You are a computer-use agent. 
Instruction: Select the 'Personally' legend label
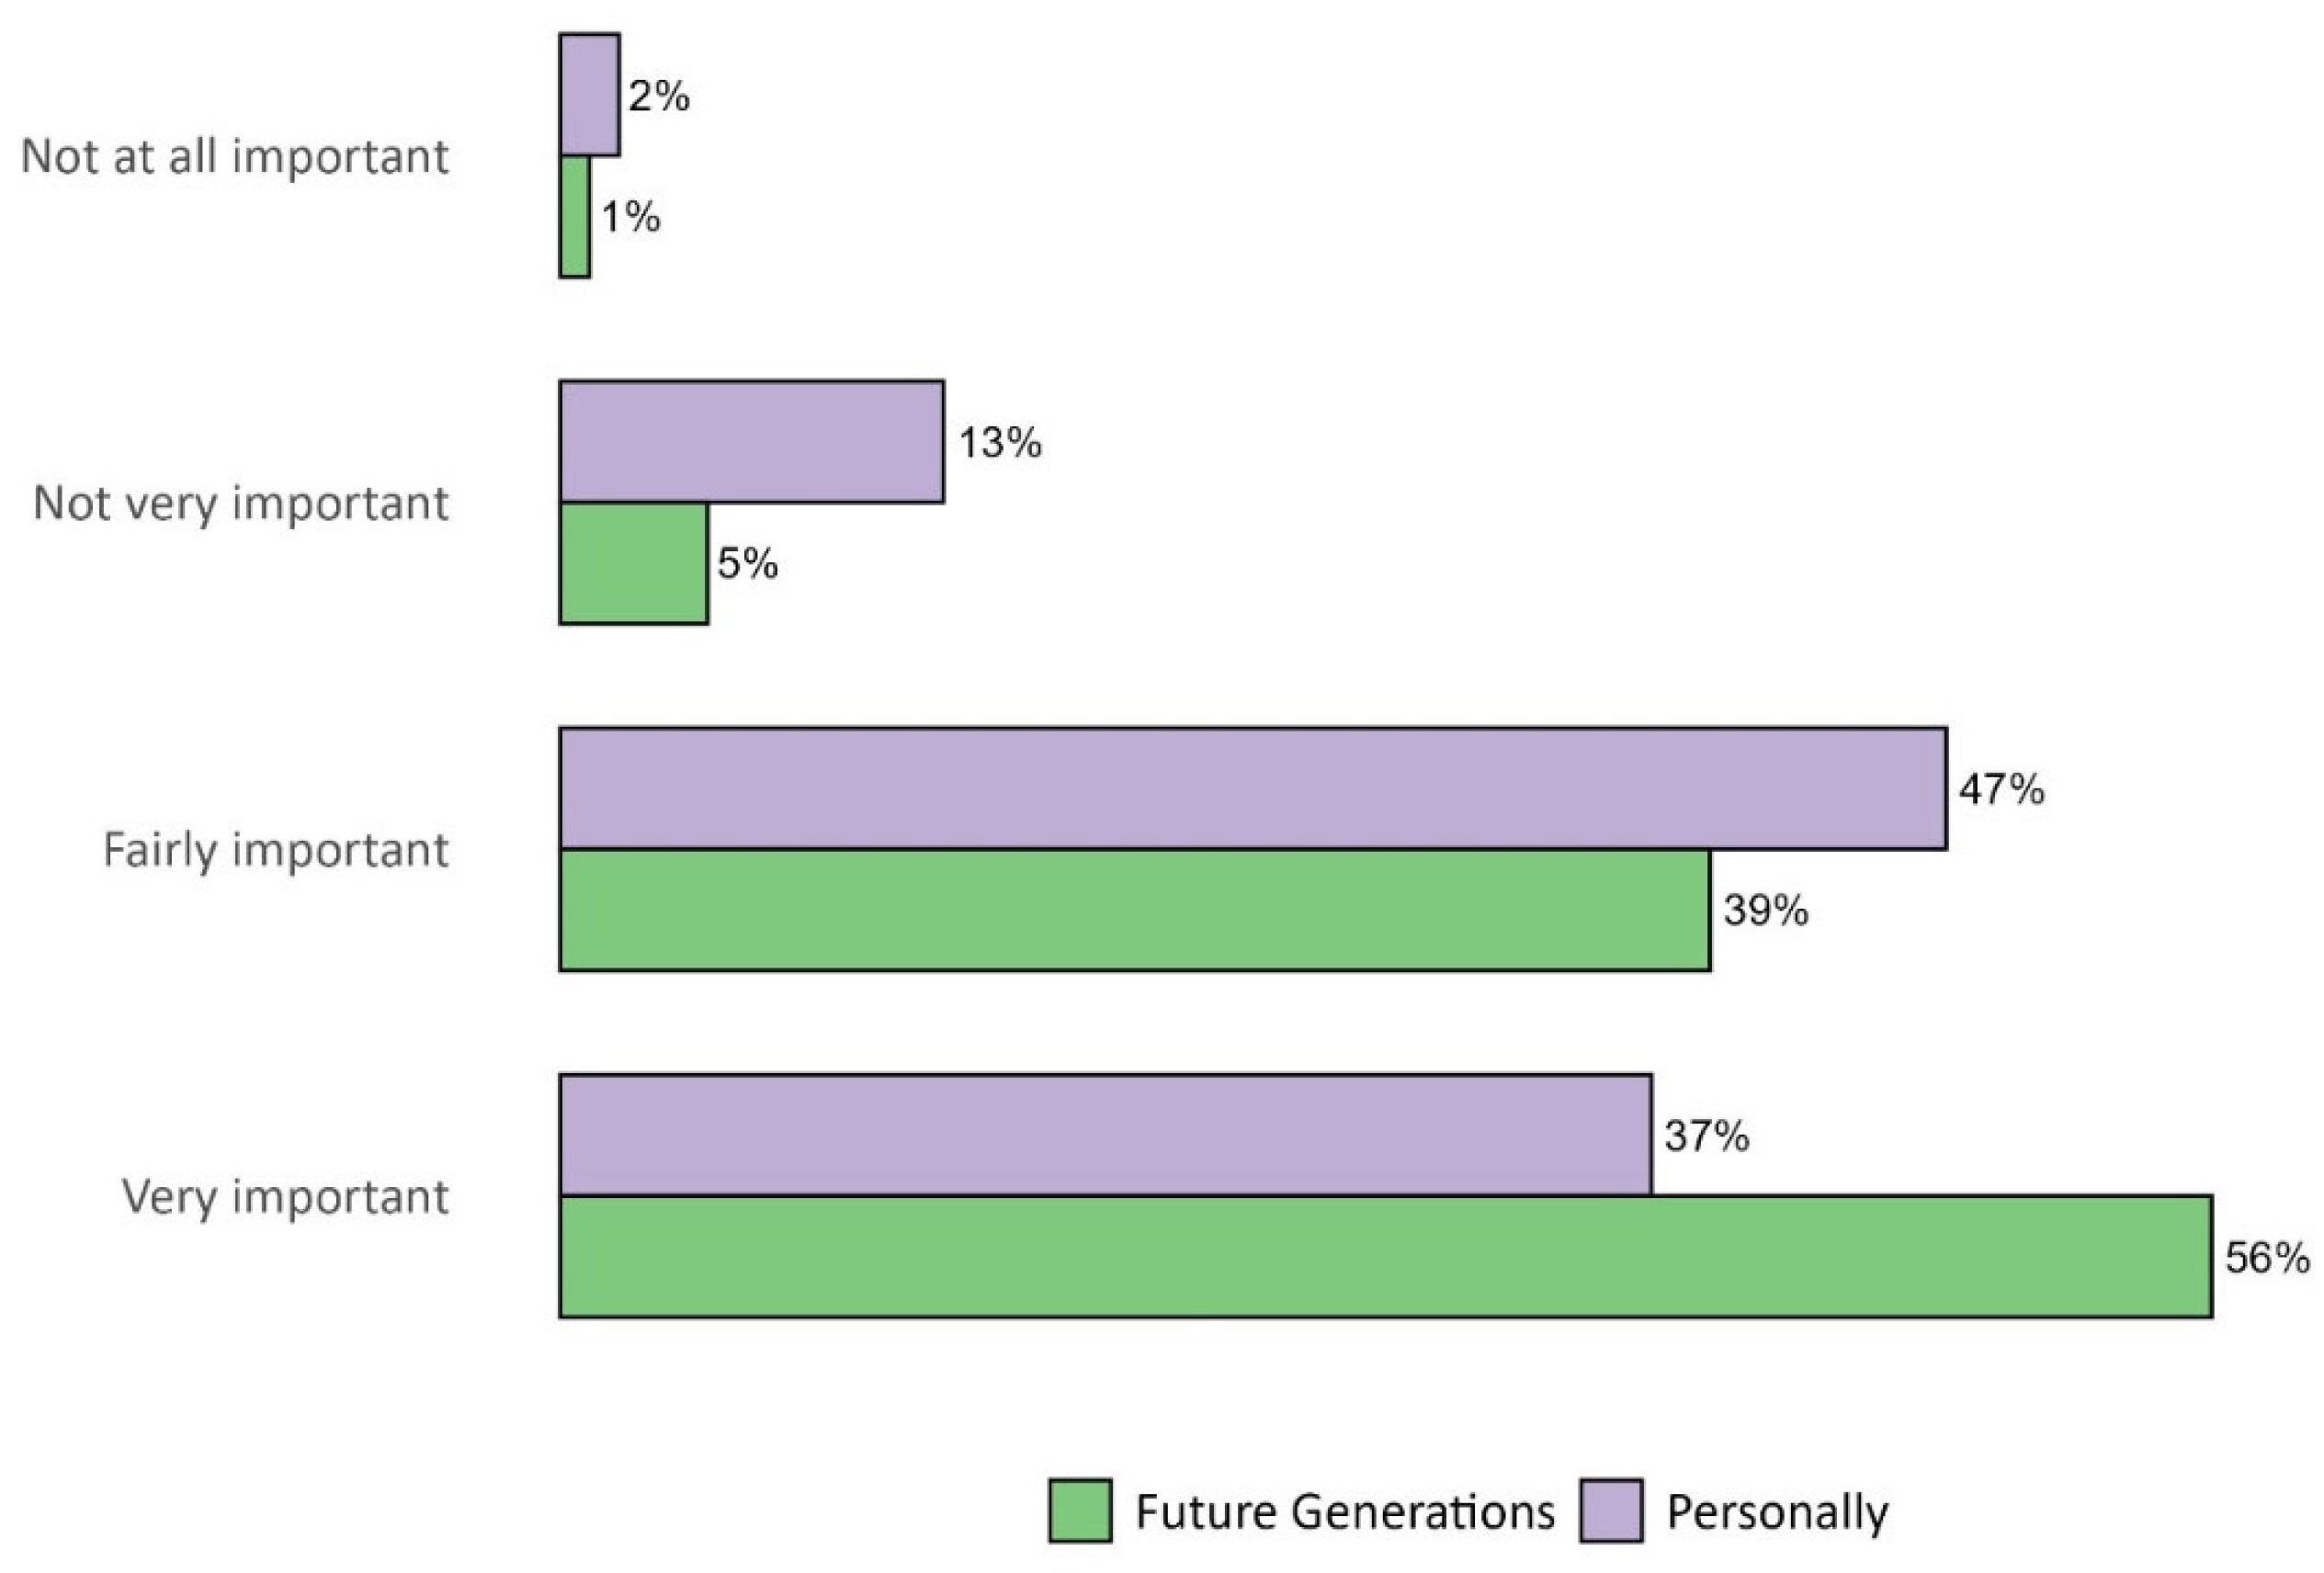(1777, 1512)
